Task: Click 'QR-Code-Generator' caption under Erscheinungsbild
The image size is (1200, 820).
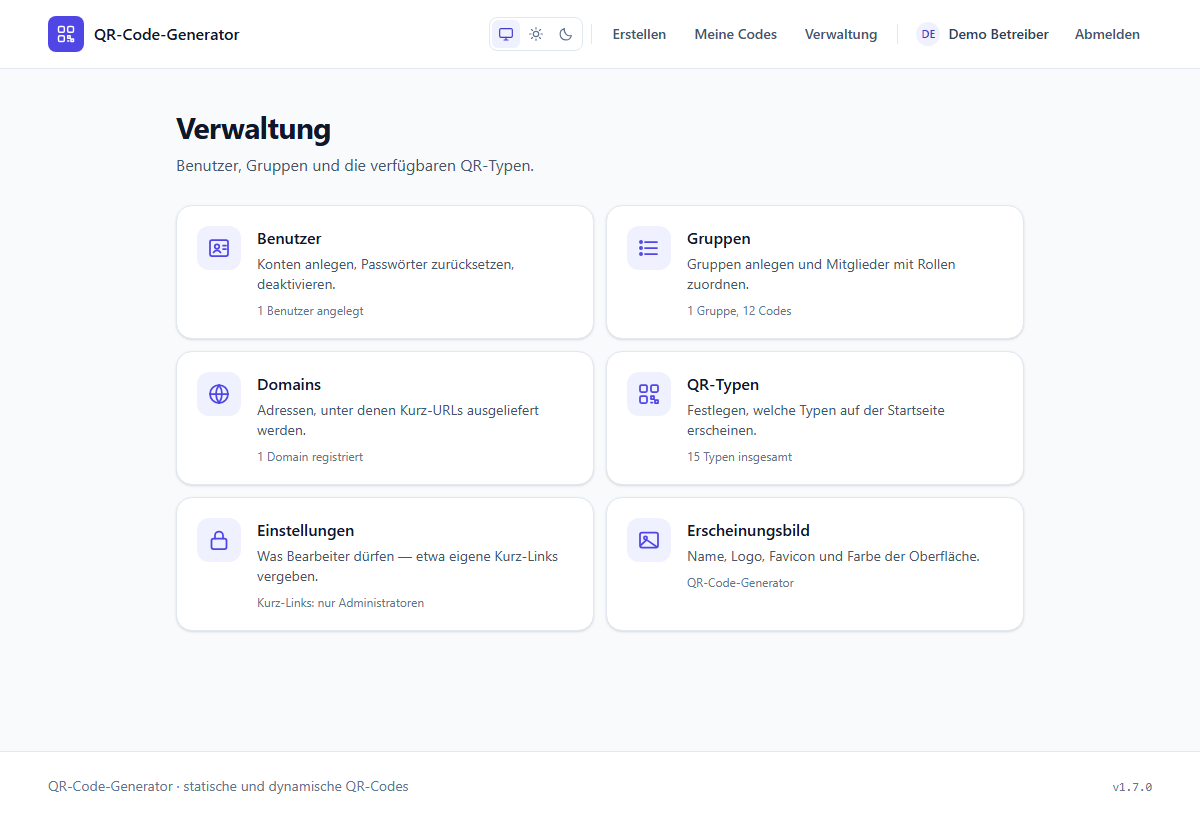Action: (x=740, y=583)
